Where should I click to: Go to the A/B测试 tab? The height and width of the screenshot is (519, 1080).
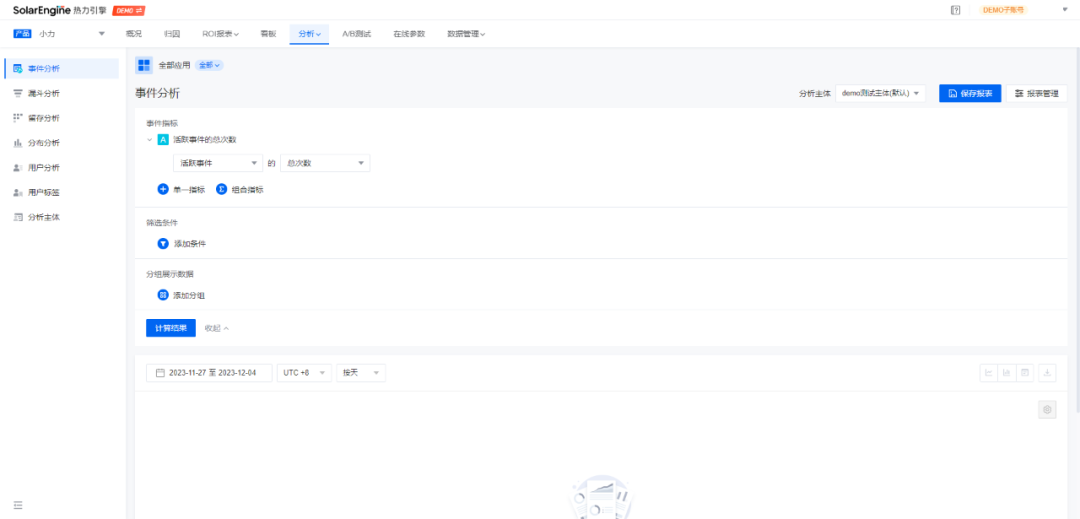pyautogui.click(x=356, y=34)
